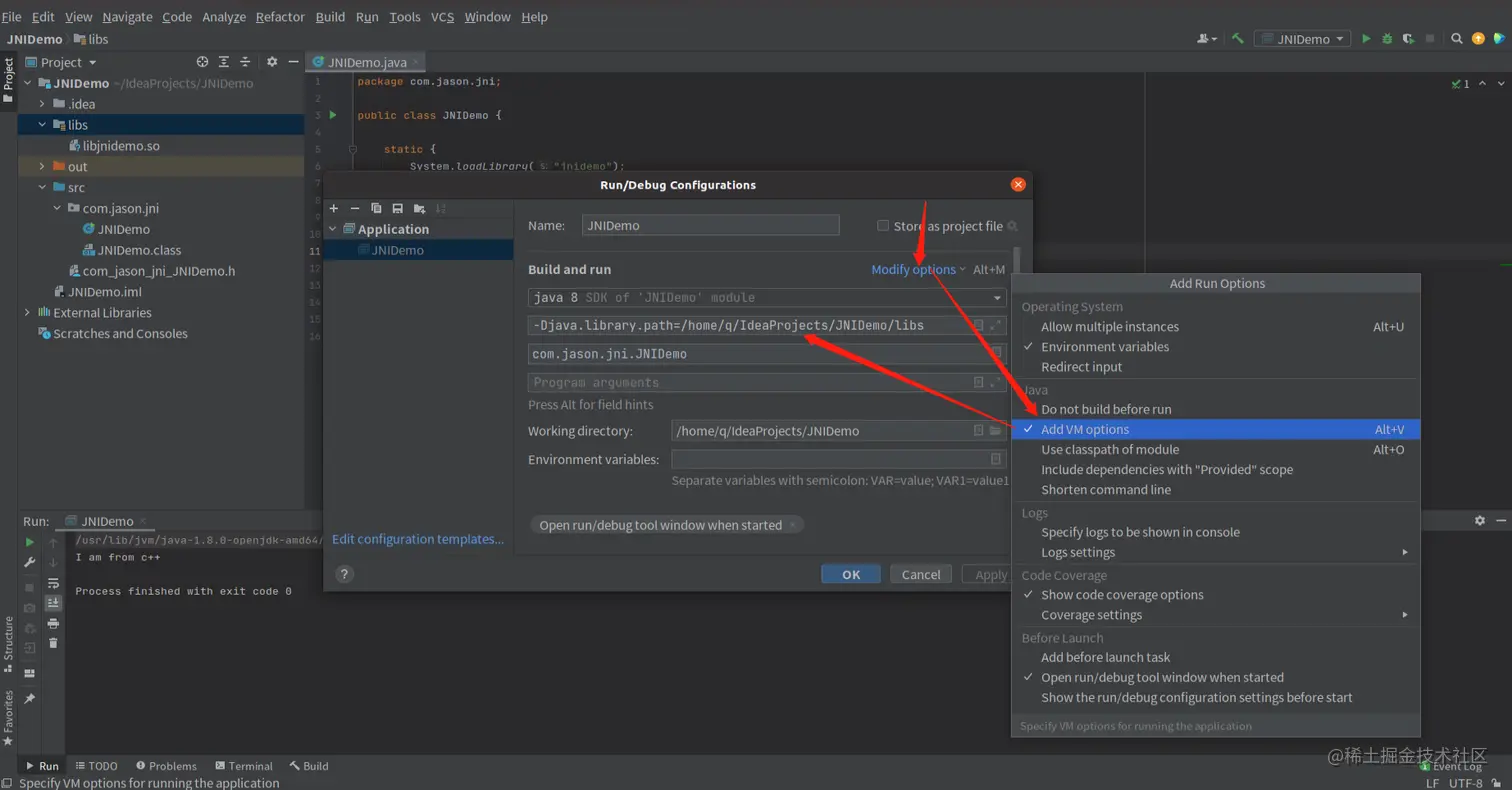Hide the Project panel with the minus icon
Viewport: 1512px width, 790px height.
point(293,62)
